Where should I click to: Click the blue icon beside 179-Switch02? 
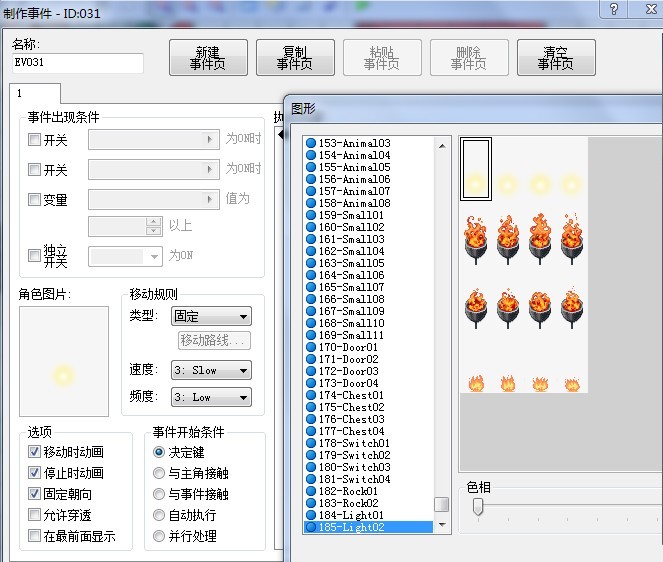coord(311,455)
